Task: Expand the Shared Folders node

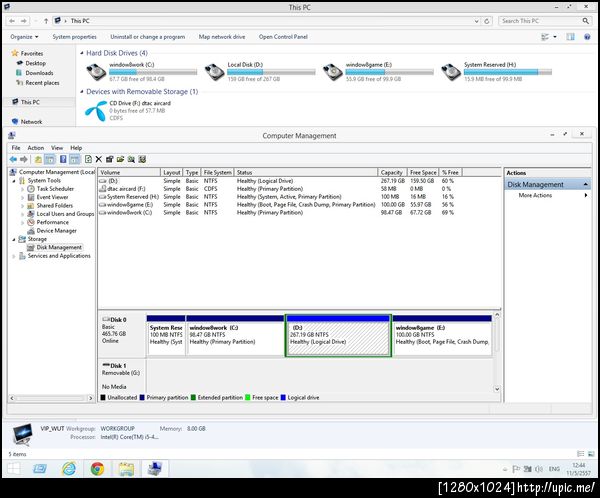Action: (22, 206)
